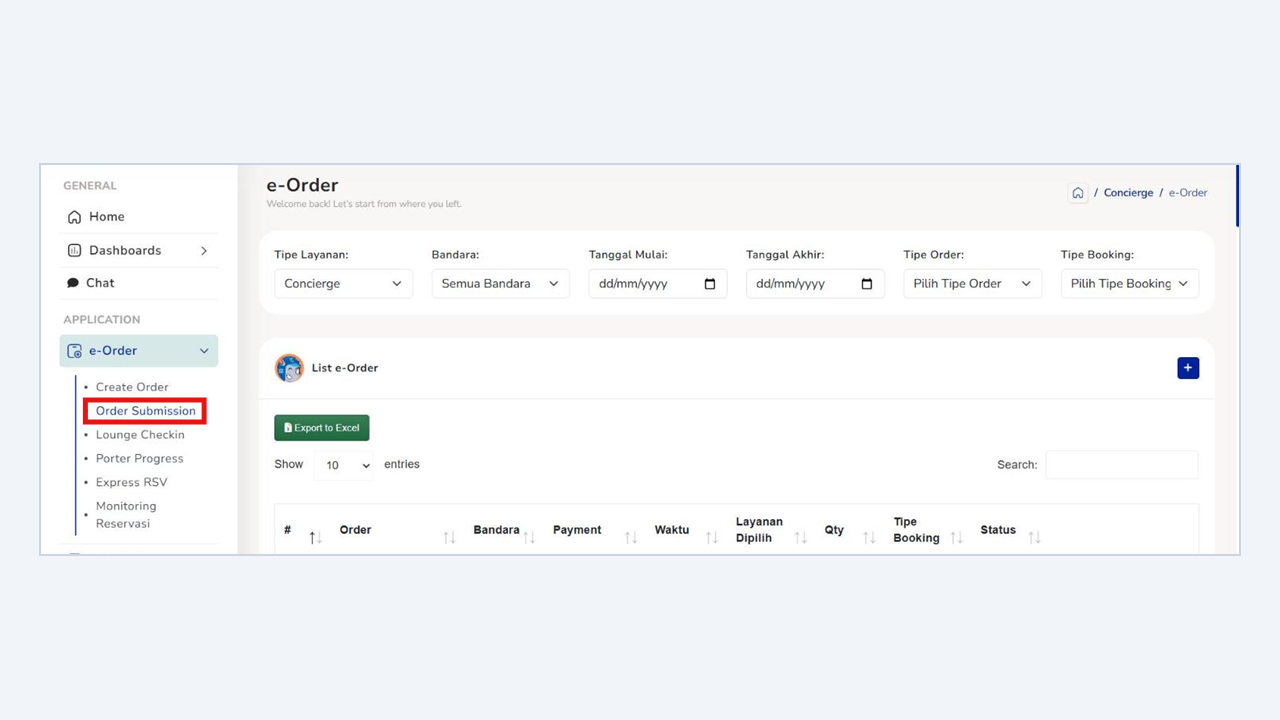1280x720 pixels.
Task: Expand the Dashboards submenu chevron
Action: point(204,251)
